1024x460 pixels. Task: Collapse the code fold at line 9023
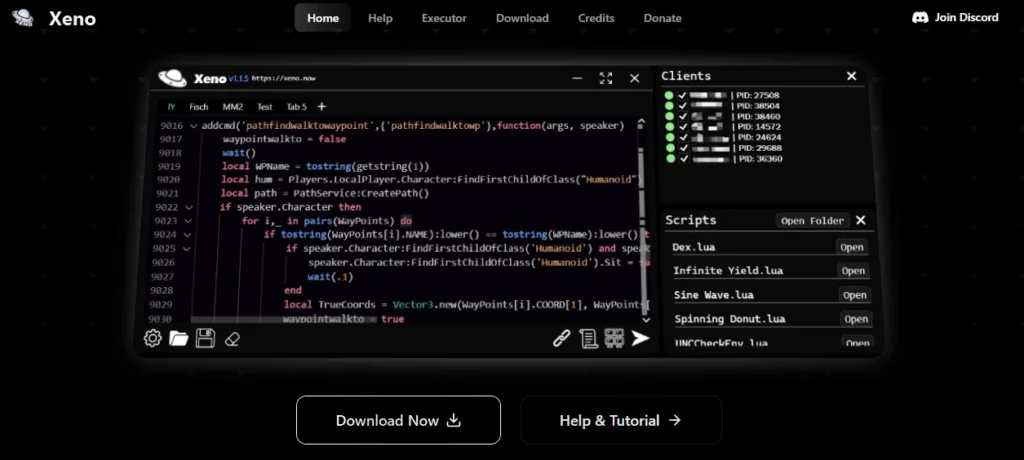(x=189, y=221)
